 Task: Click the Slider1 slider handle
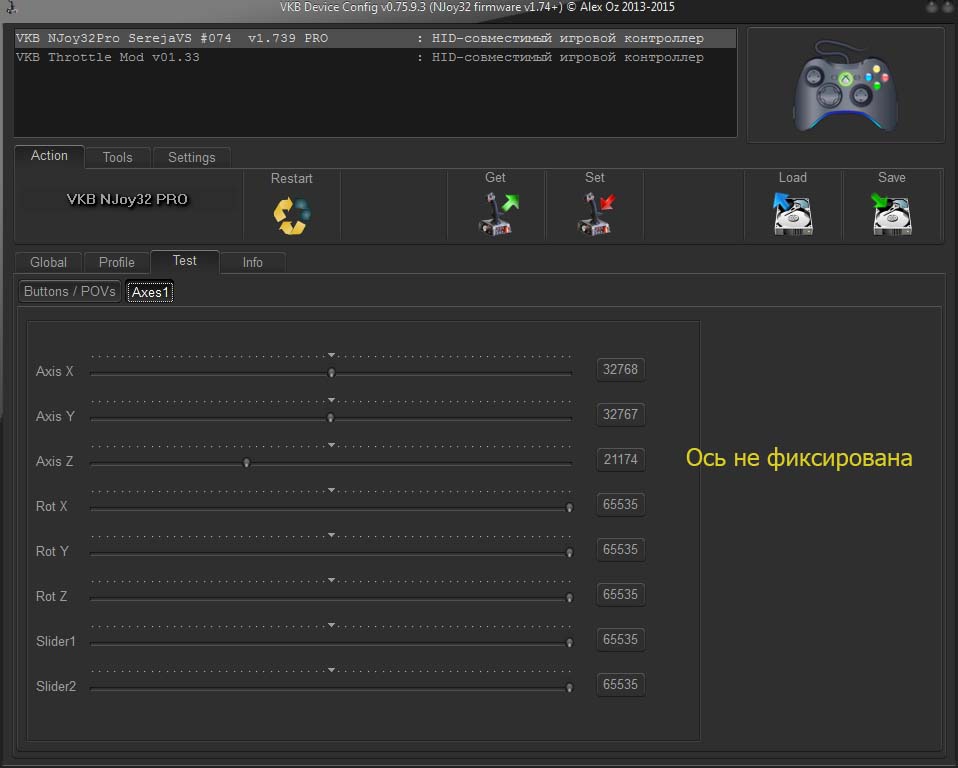(569, 642)
